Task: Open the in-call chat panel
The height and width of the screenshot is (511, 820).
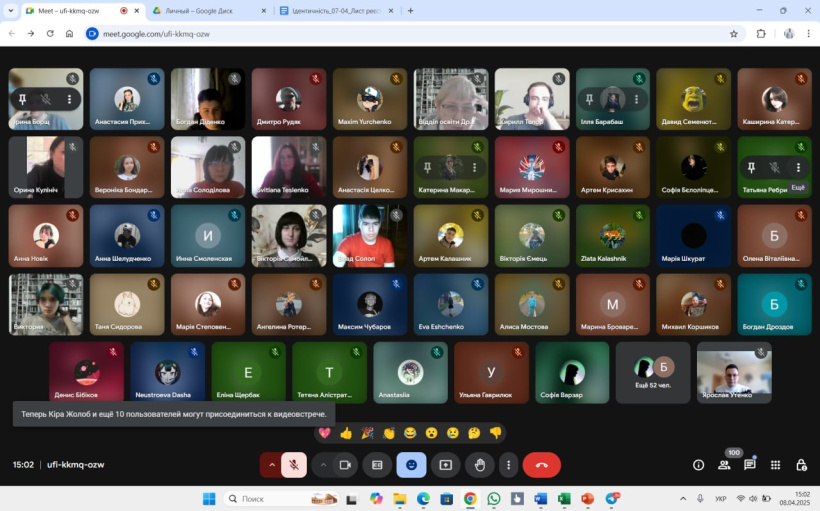Action: 750,465
